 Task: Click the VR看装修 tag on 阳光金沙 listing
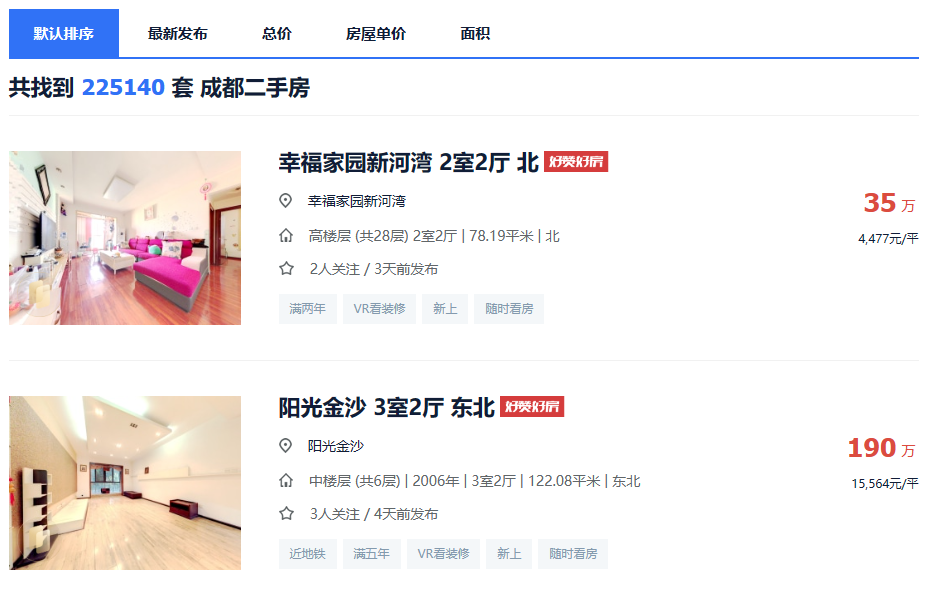point(443,554)
